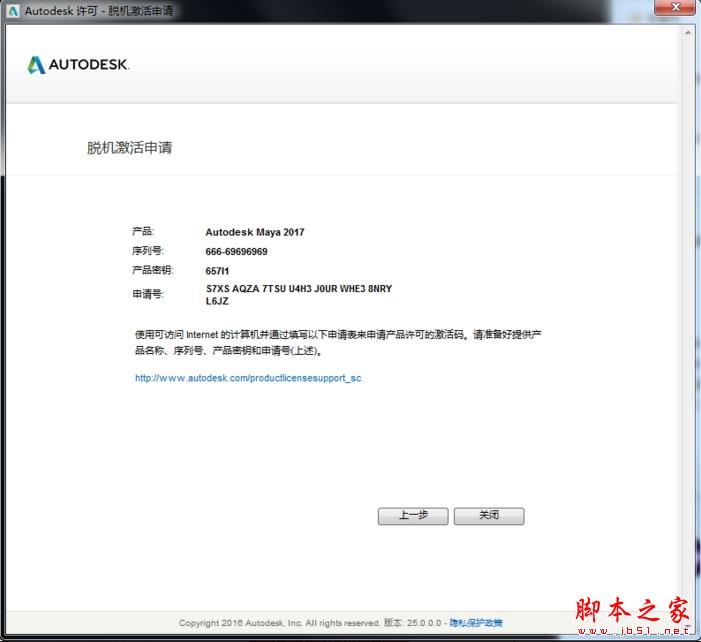The width and height of the screenshot is (701, 642).
Task: Open the productlicensesupport_sc hyperlink
Action: click(x=248, y=378)
